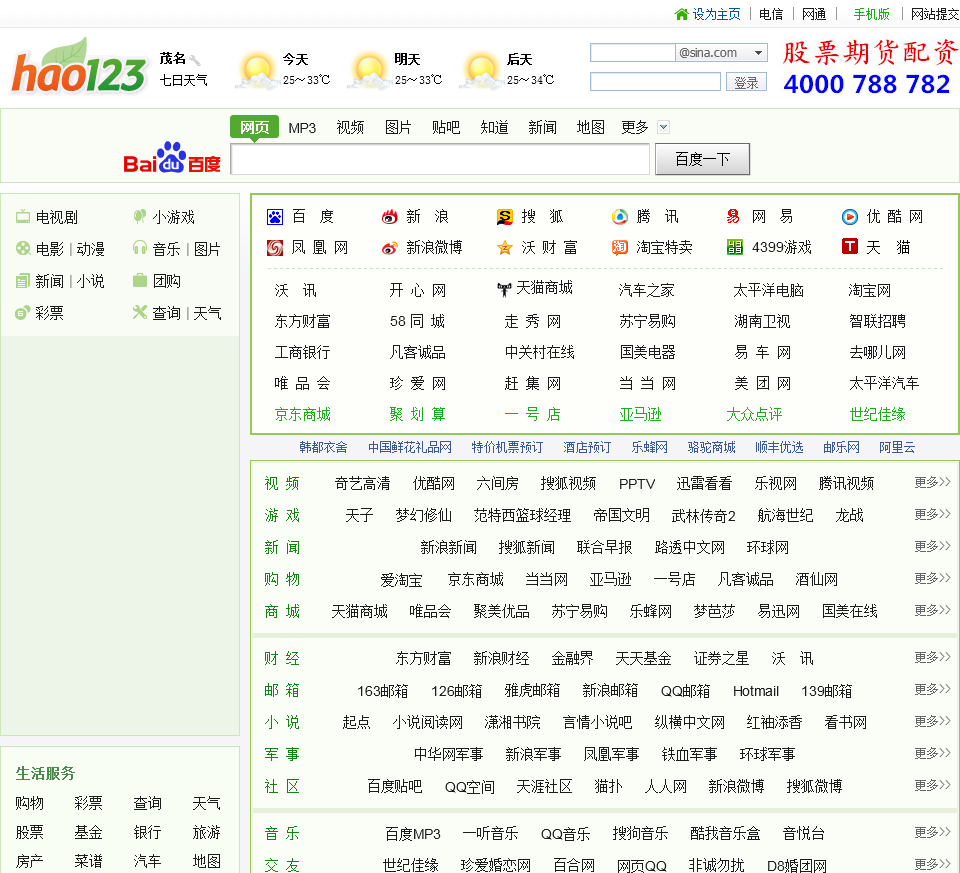960x873 pixels.
Task: Select the 地图 search tab
Action: click(x=590, y=127)
